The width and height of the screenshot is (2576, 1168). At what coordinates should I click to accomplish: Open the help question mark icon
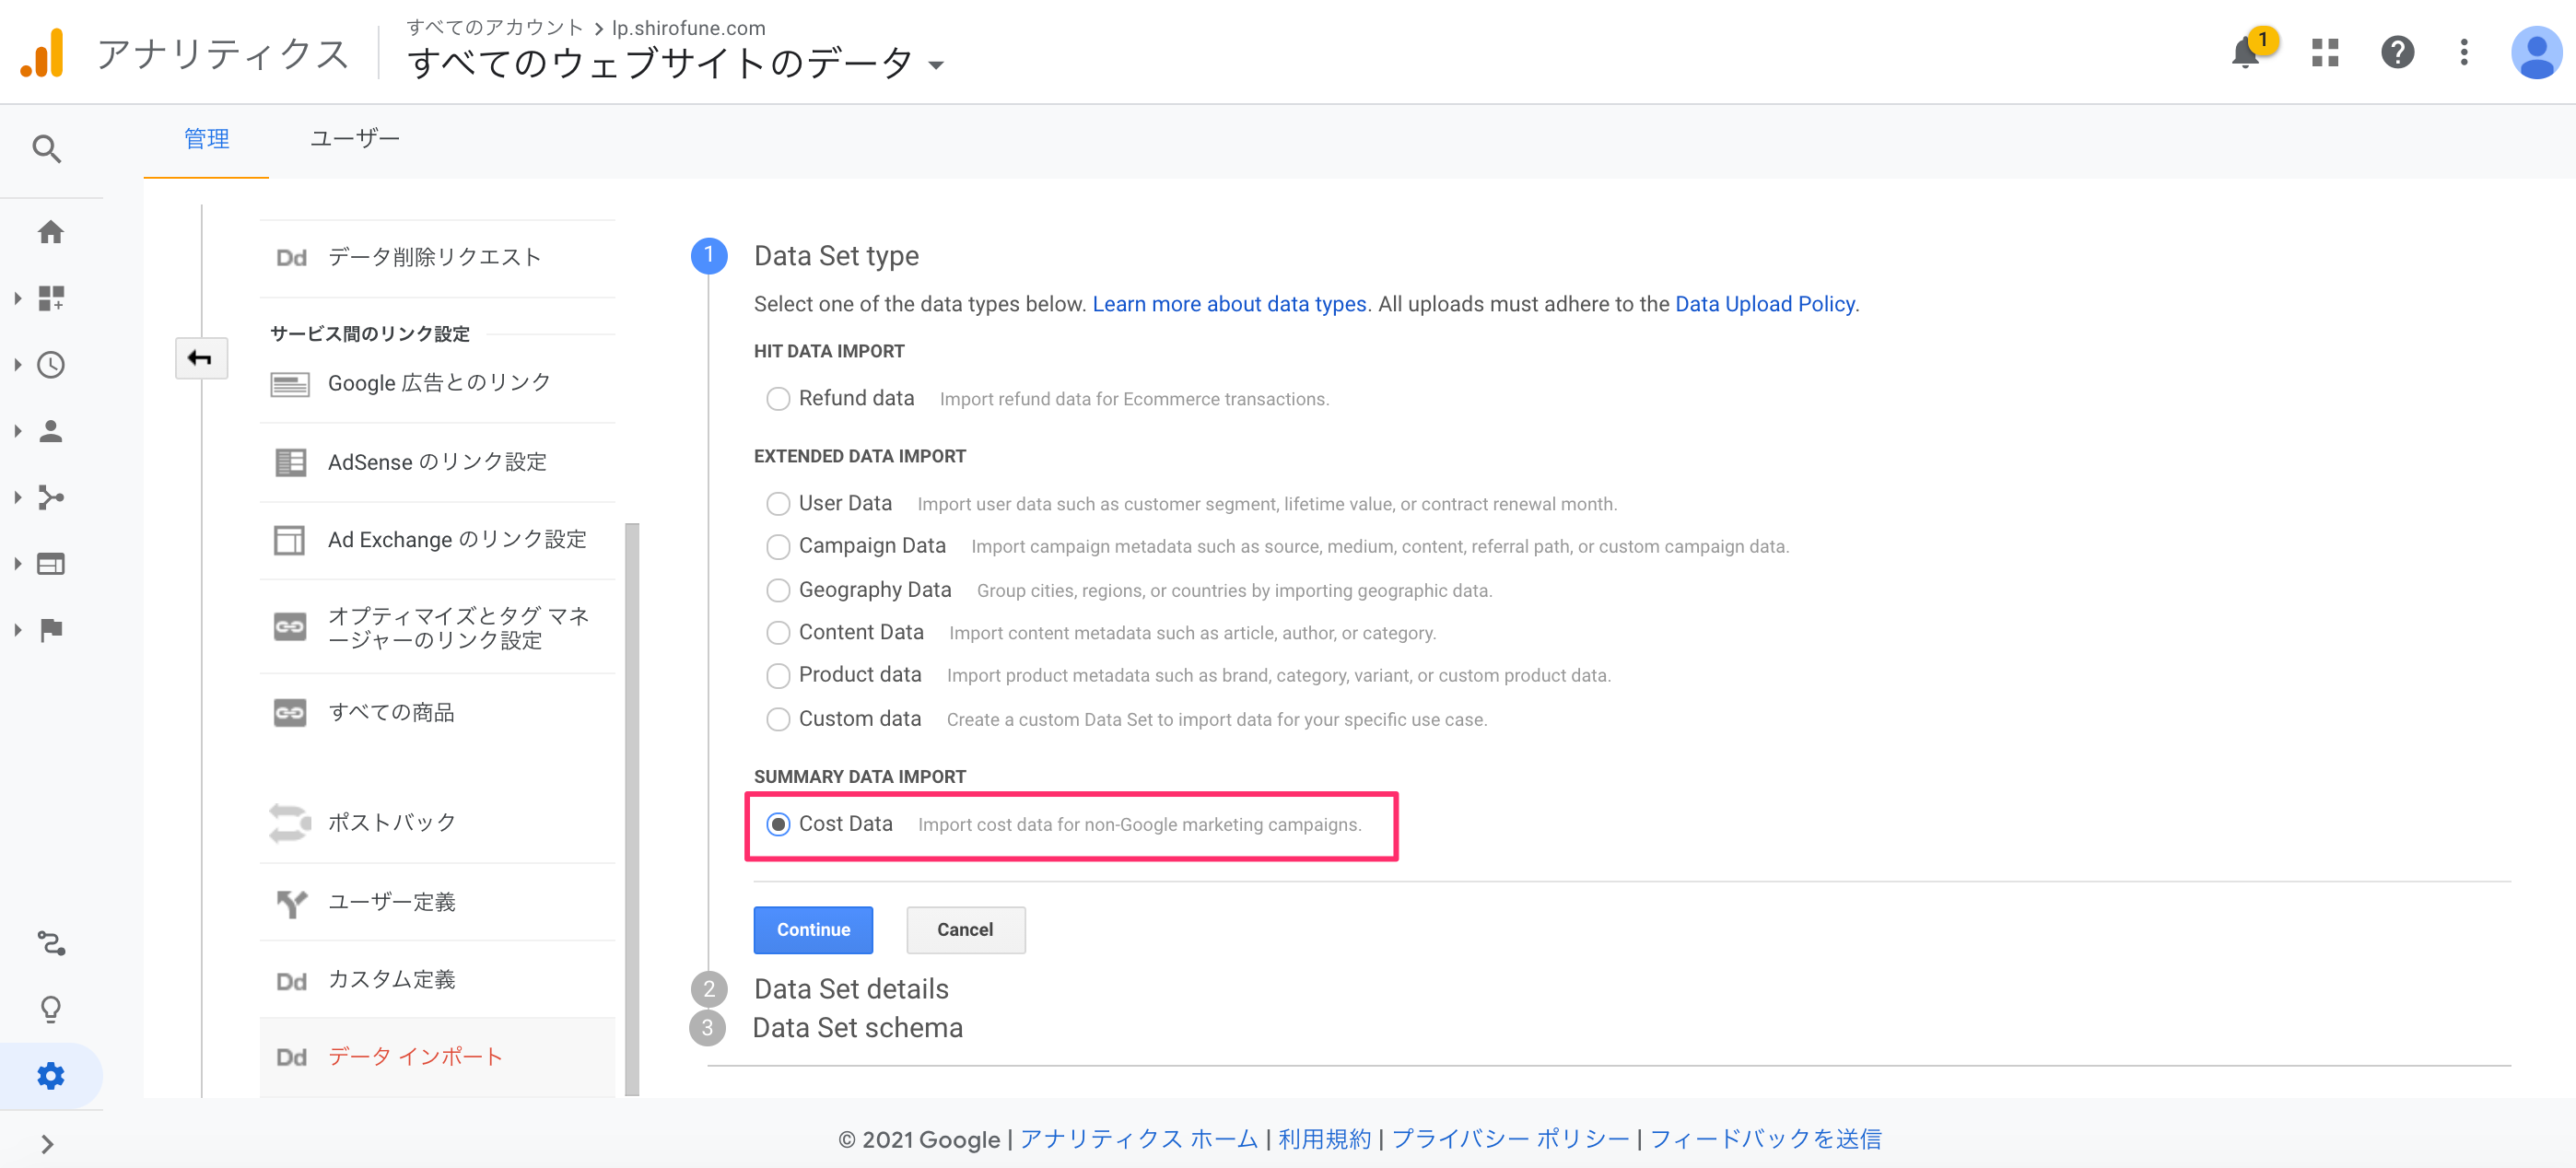click(x=2397, y=52)
